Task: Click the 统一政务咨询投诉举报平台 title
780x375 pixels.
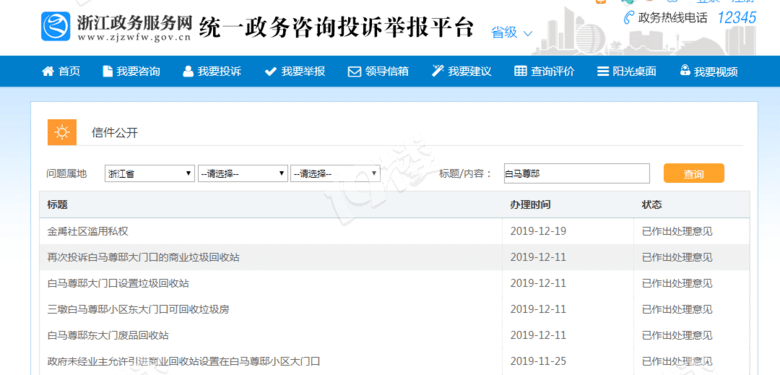Action: click(336, 28)
